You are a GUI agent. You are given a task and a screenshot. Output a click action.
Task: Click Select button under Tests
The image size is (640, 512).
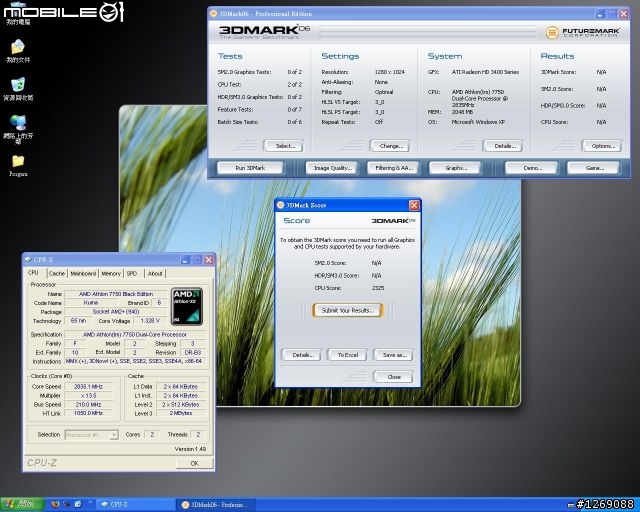pos(284,146)
